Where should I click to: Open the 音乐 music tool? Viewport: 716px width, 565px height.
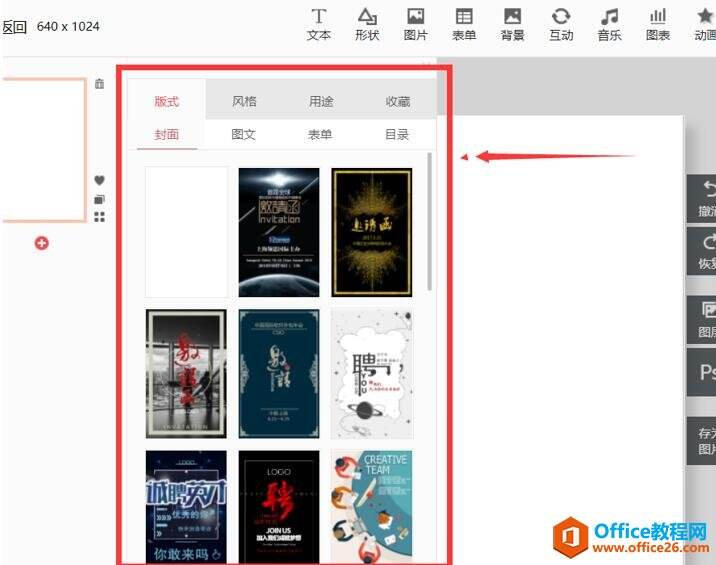pyautogui.click(x=610, y=25)
